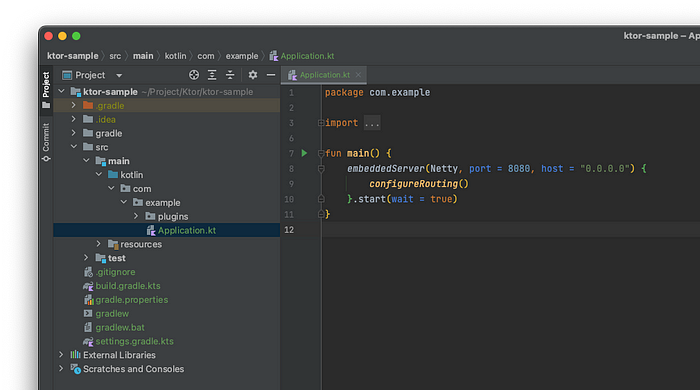This screenshot has height=390, width=700.
Task: Click the Collapse All icon in Project toolbar
Action: click(x=230, y=75)
